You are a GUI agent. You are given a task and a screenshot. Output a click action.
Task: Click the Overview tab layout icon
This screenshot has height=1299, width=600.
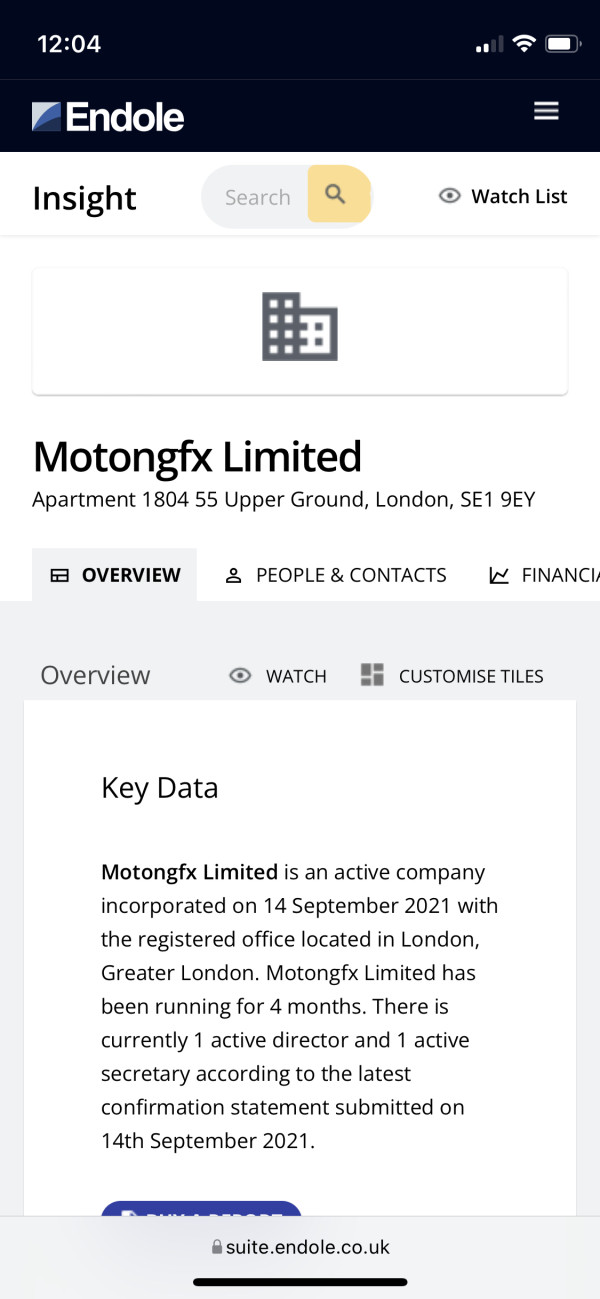[x=60, y=575]
